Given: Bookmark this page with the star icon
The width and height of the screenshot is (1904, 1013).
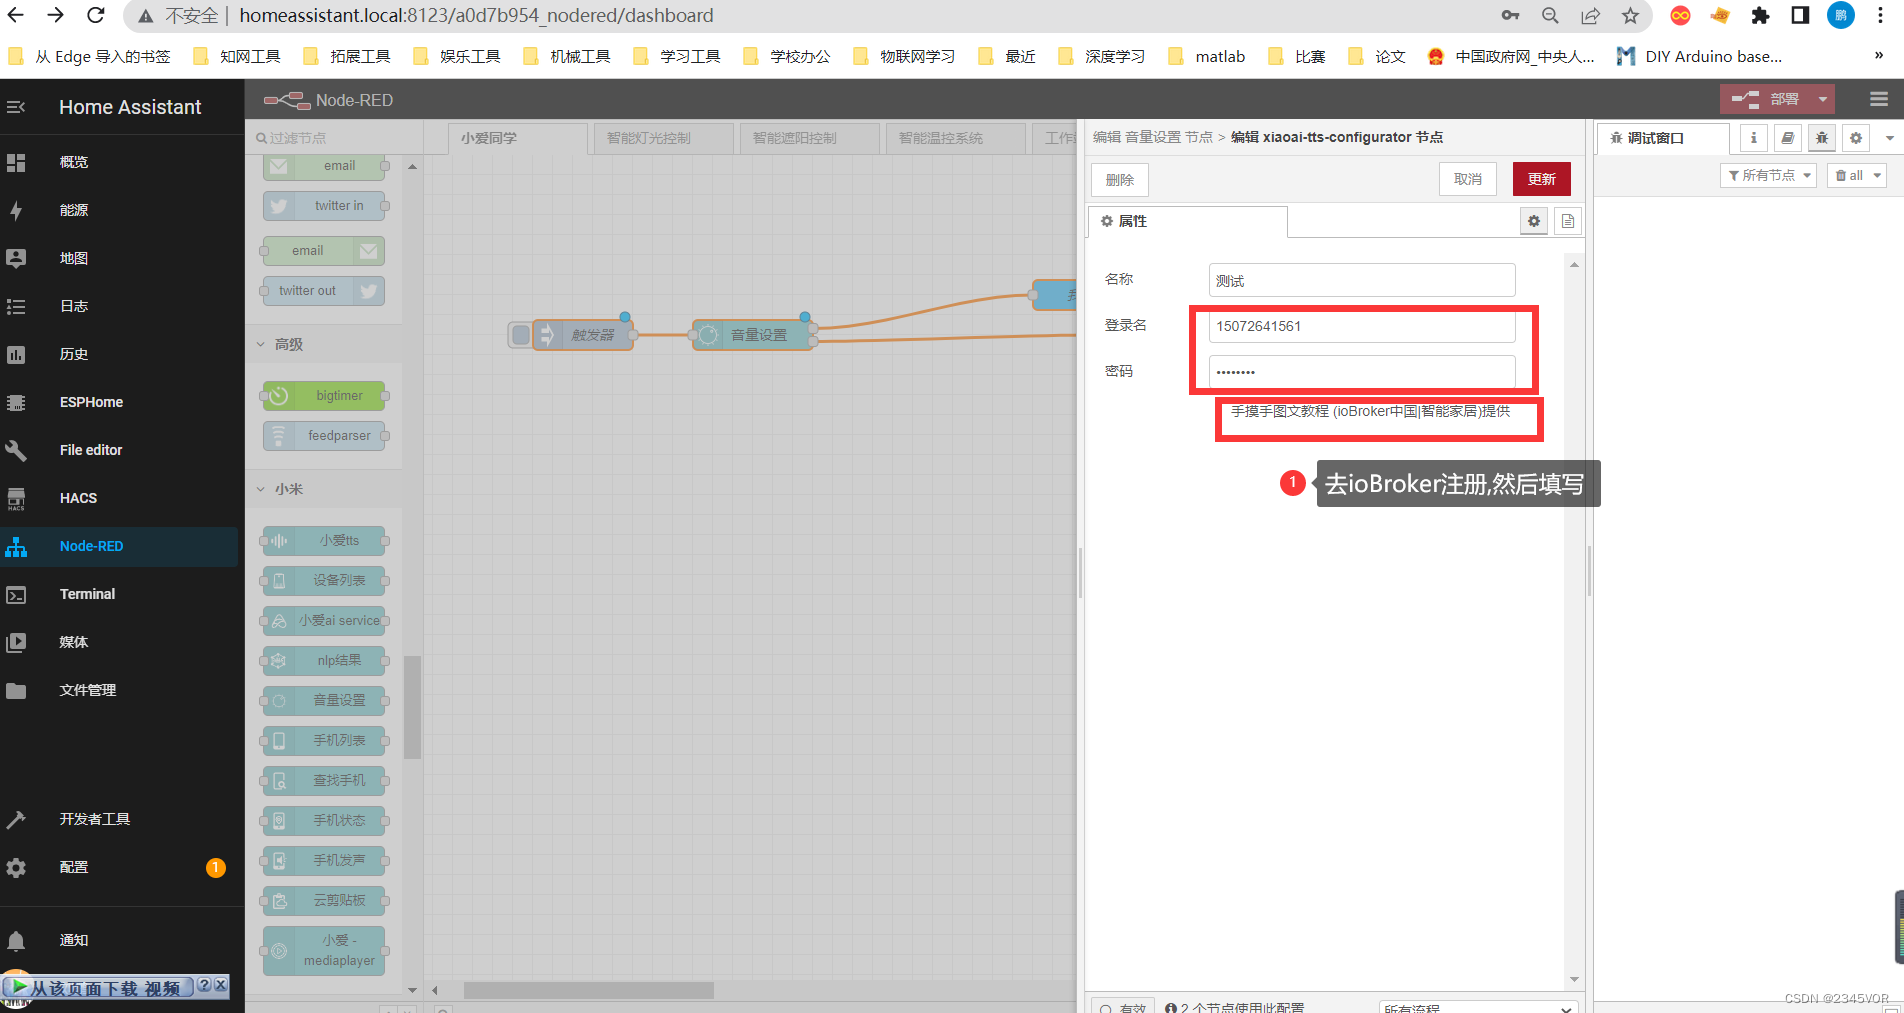Looking at the screenshot, I should click(x=1630, y=15).
